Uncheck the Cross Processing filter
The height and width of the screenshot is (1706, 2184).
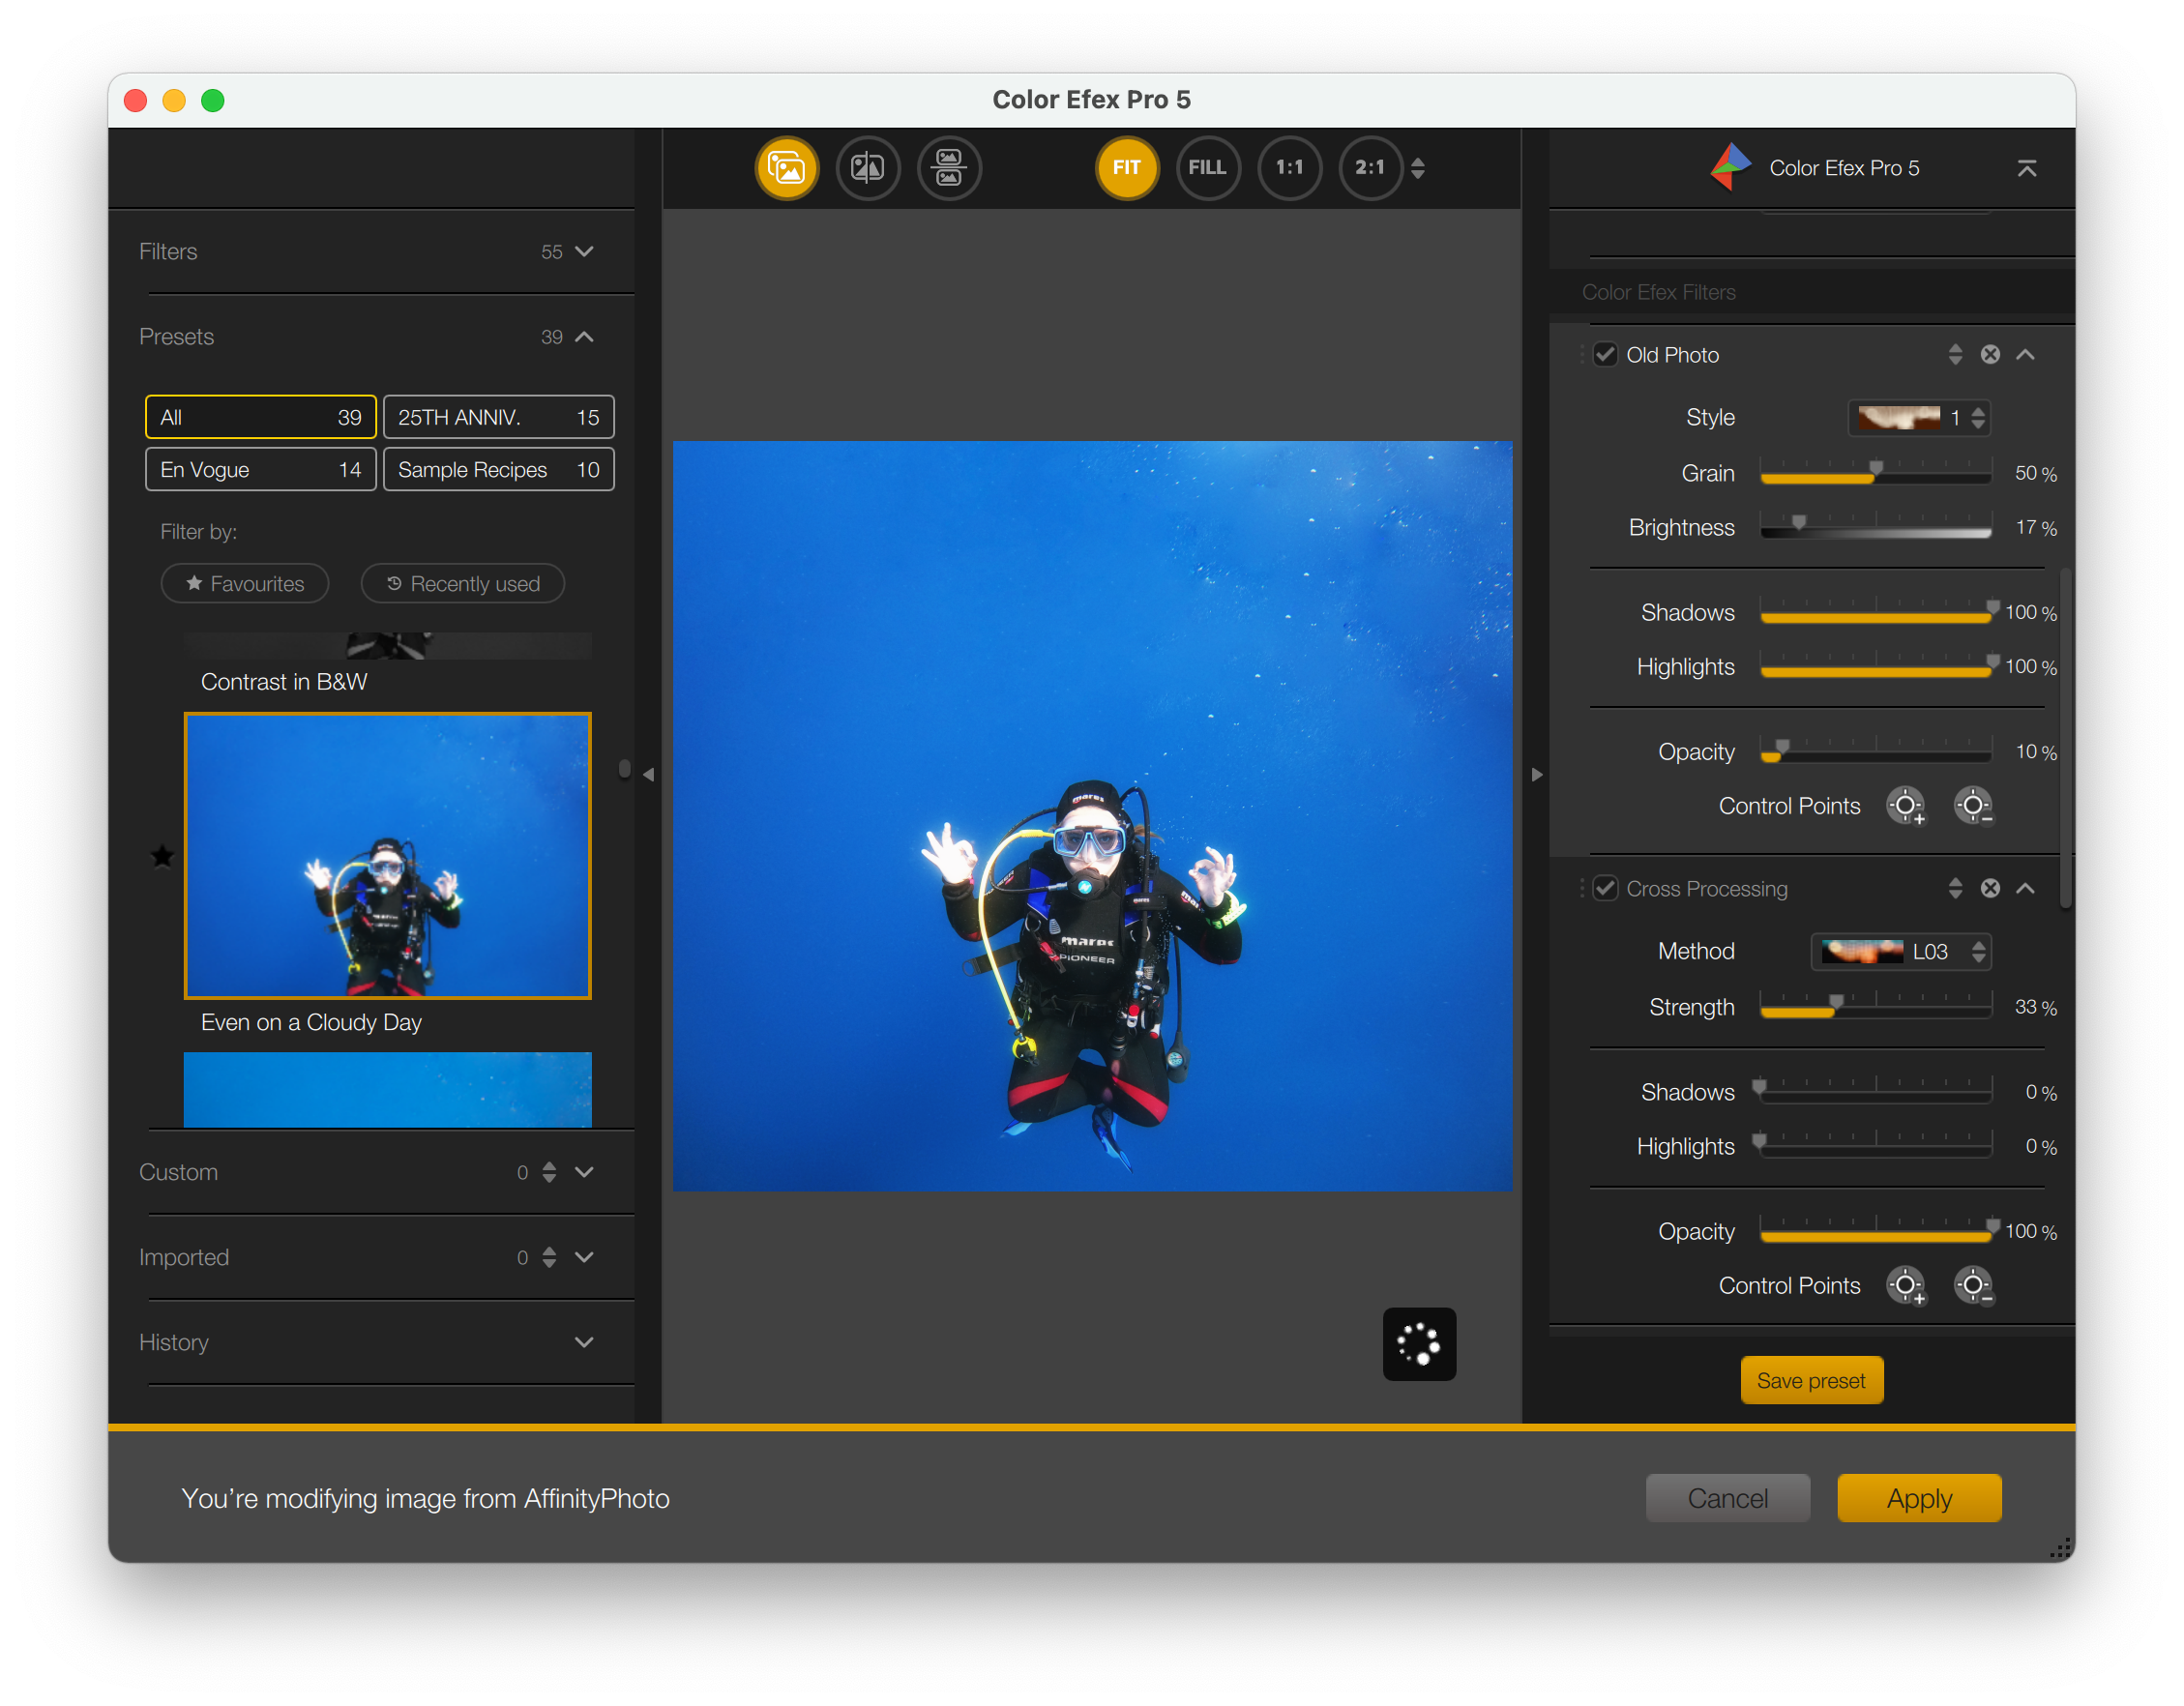pyautogui.click(x=1605, y=889)
